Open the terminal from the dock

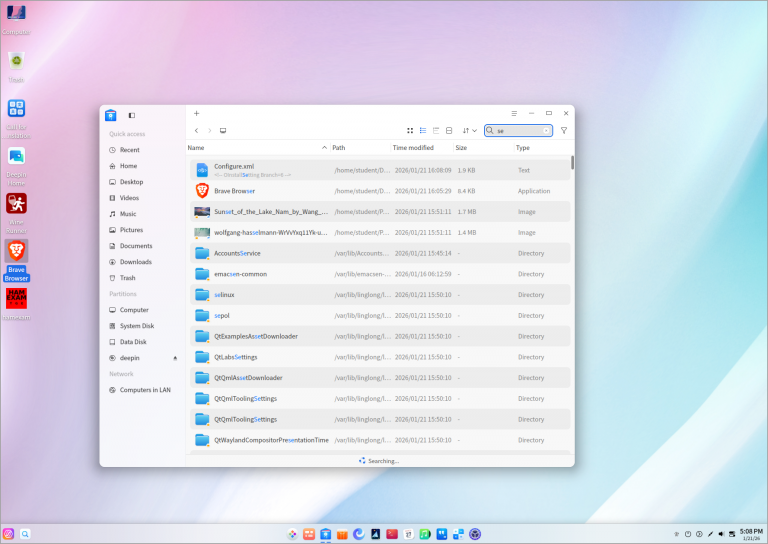pyautogui.click(x=392, y=534)
